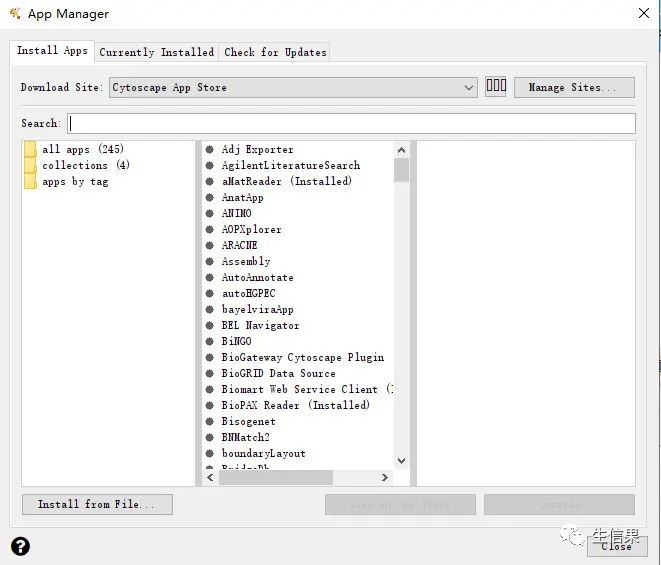This screenshot has width=661, height=565.
Task: Select autoHGPEC in the app list
Action: (x=249, y=293)
